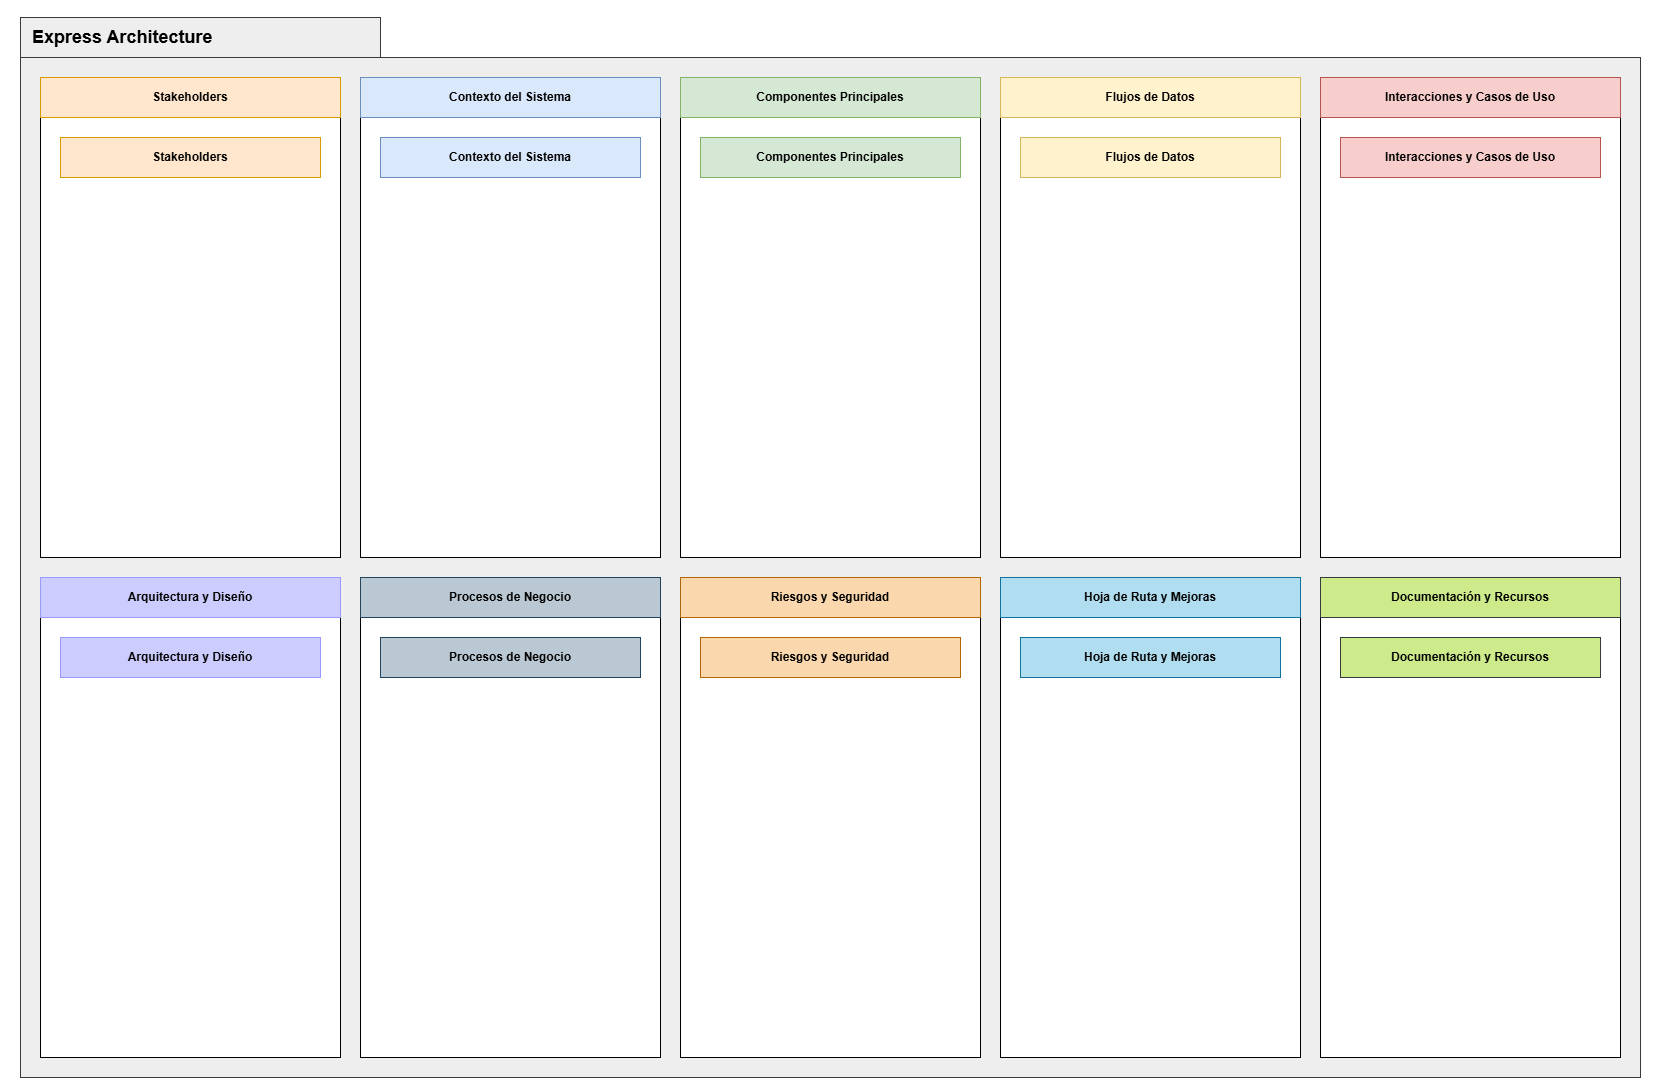Select the inner Interacciones y Casos de Uso card

pos(1470,157)
